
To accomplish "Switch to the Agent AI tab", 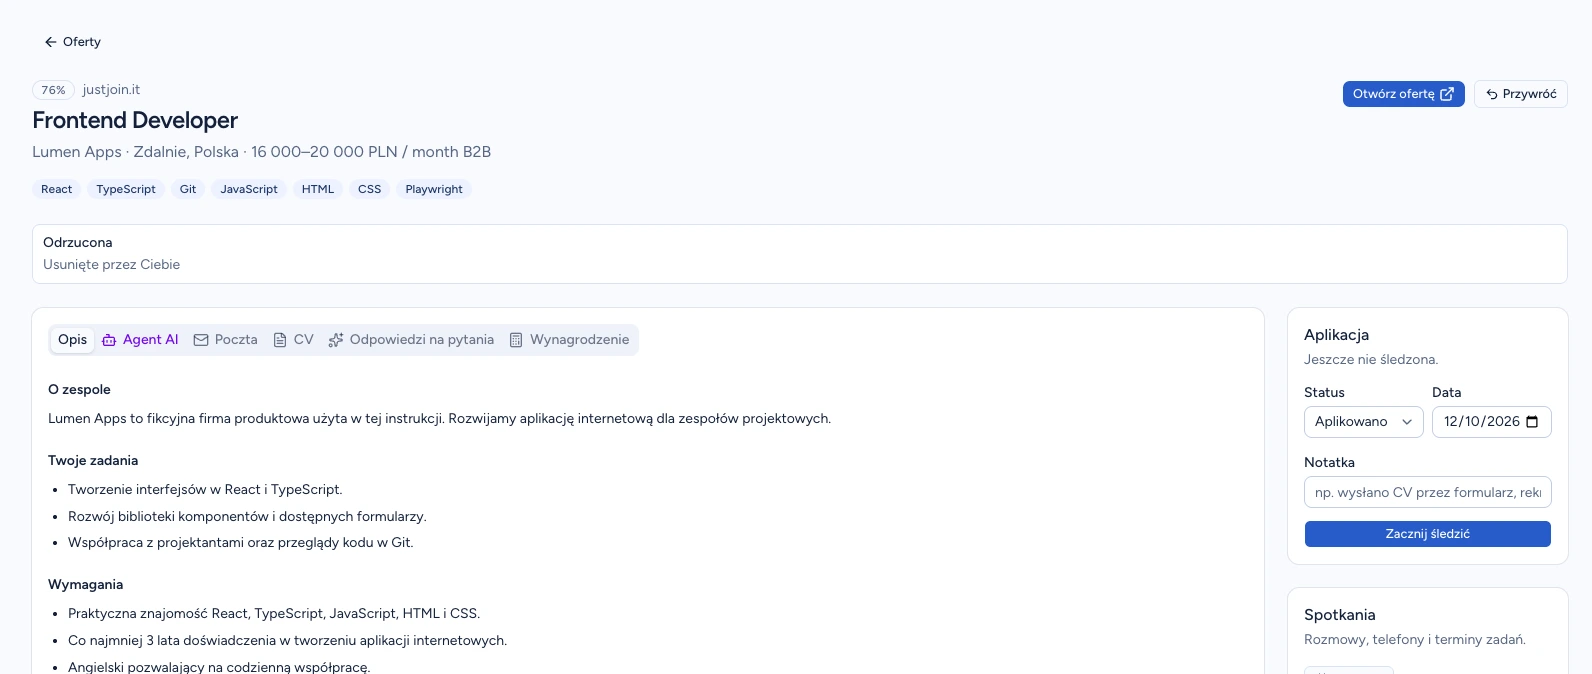I will pos(140,340).
